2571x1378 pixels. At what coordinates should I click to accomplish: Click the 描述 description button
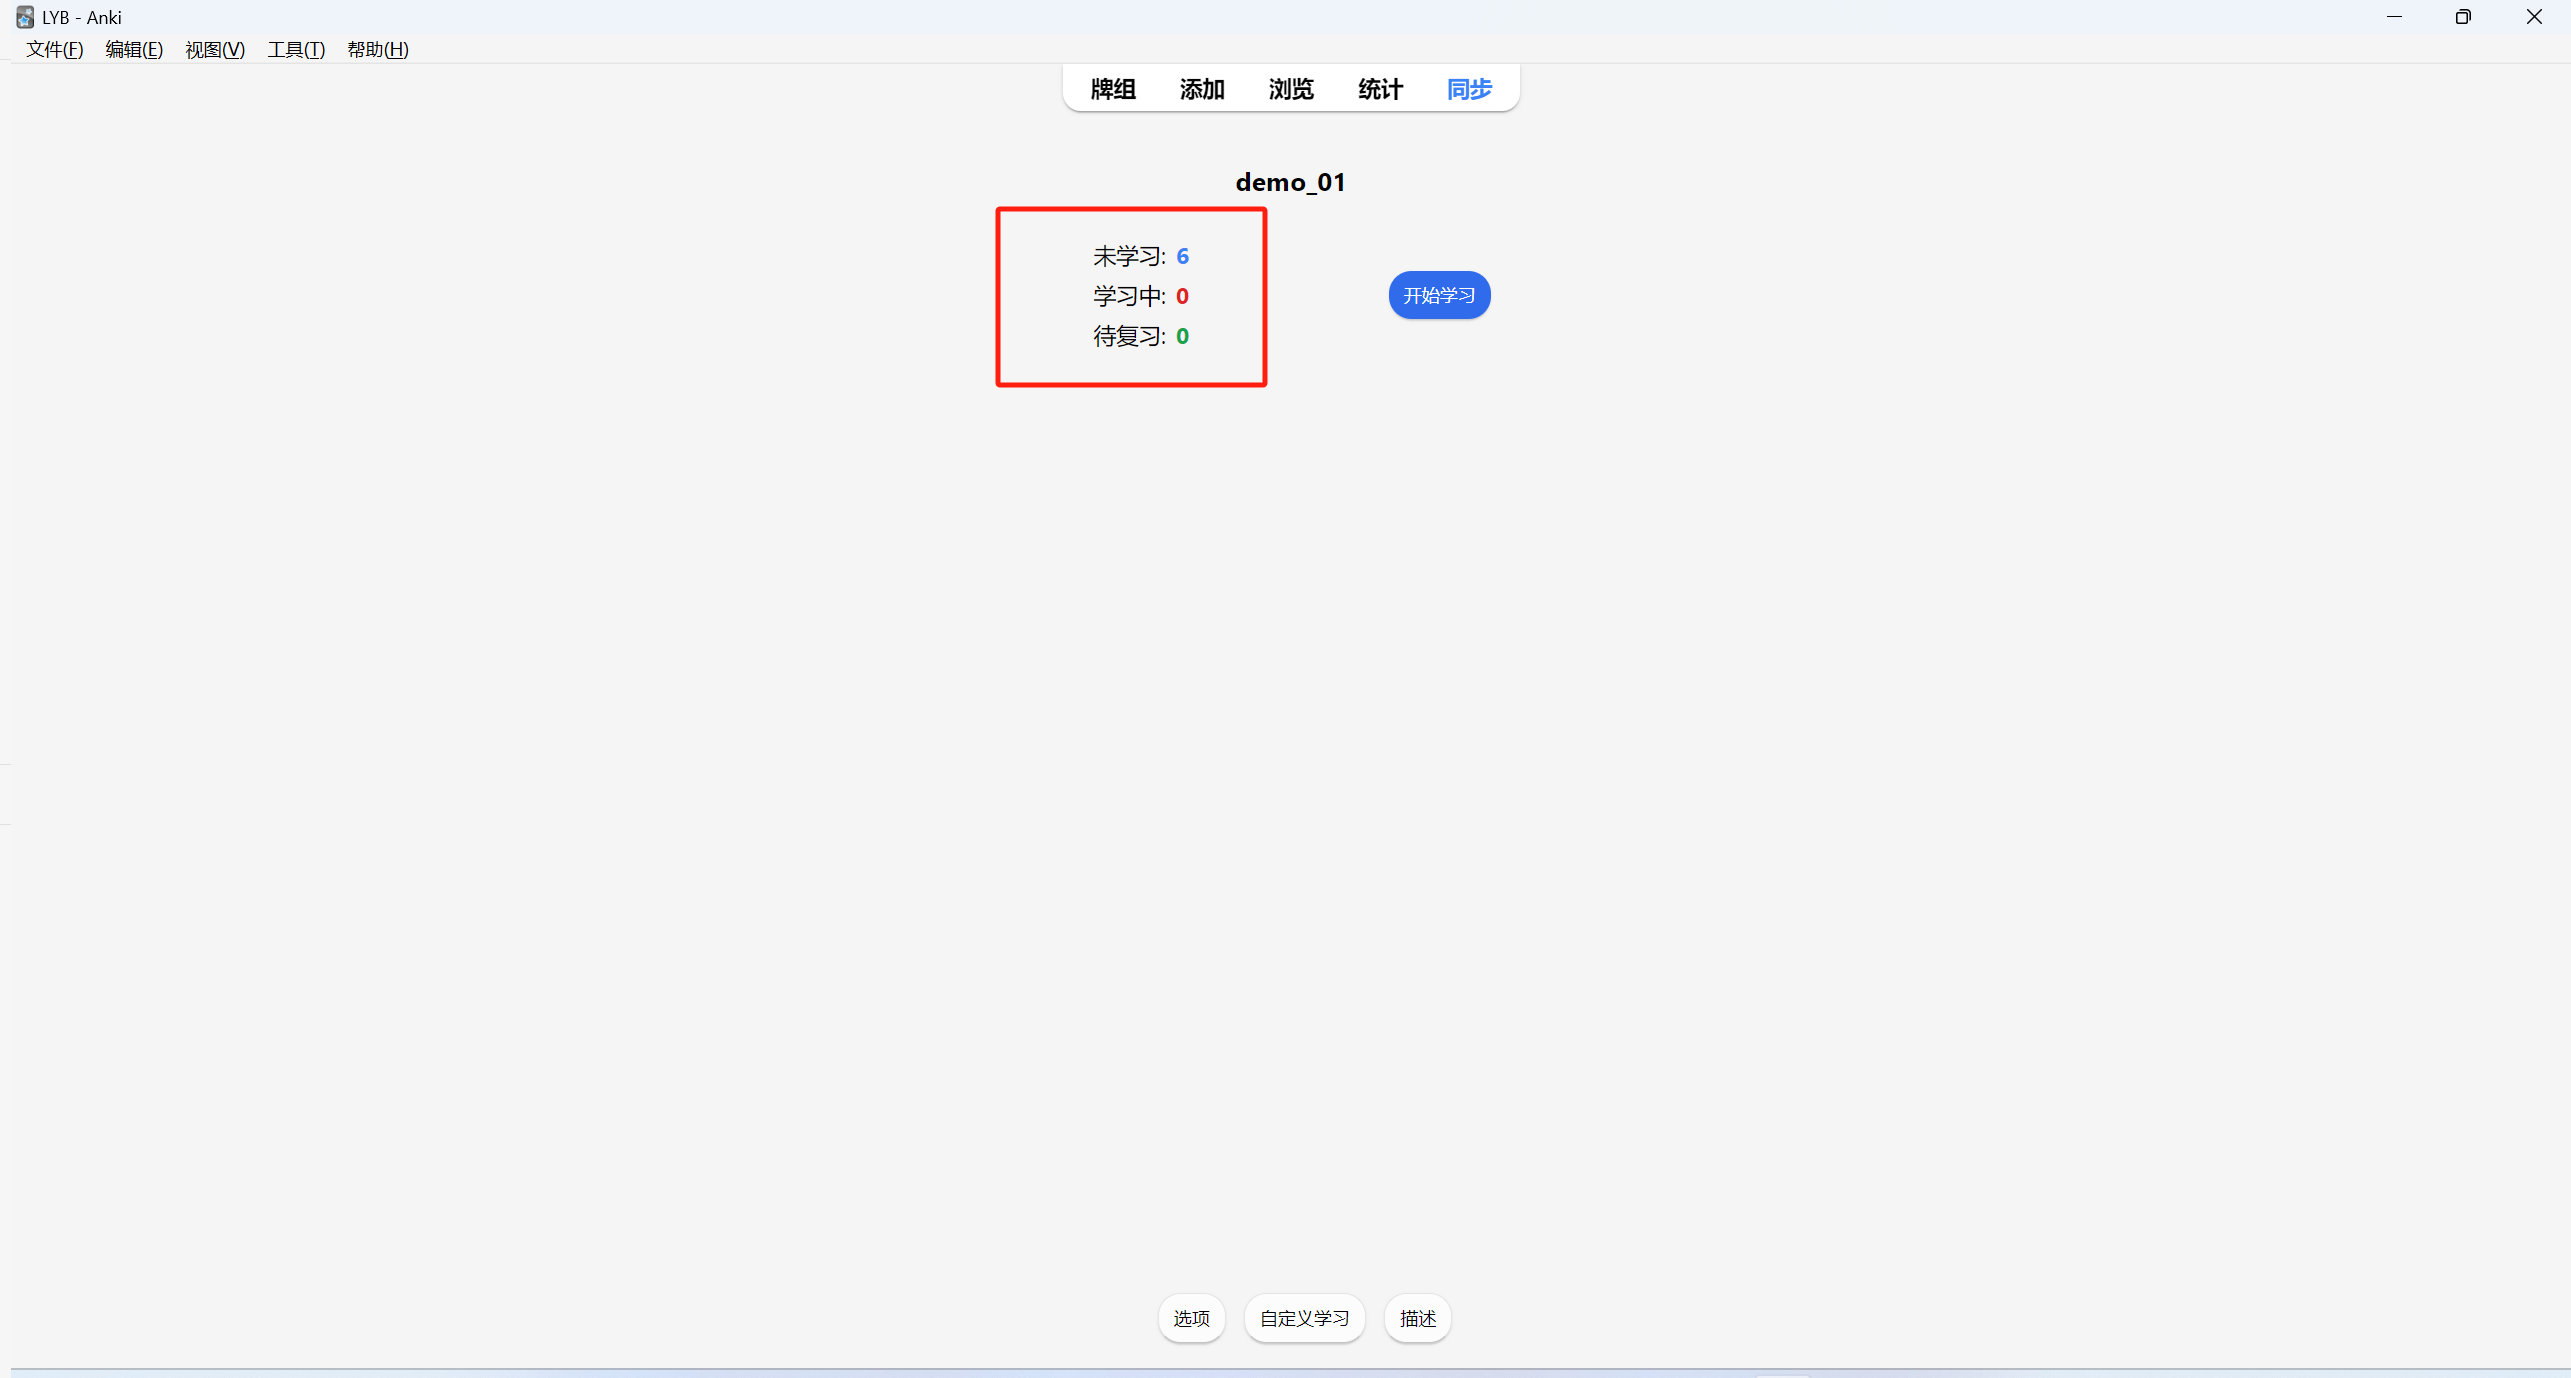pyautogui.click(x=1417, y=1318)
